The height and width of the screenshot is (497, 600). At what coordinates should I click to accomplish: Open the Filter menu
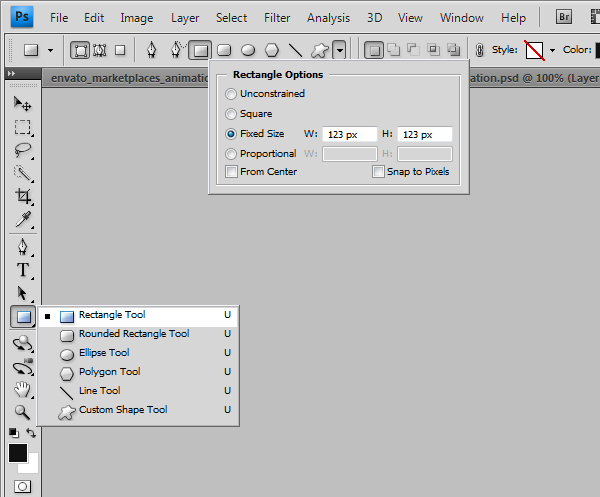tap(277, 18)
